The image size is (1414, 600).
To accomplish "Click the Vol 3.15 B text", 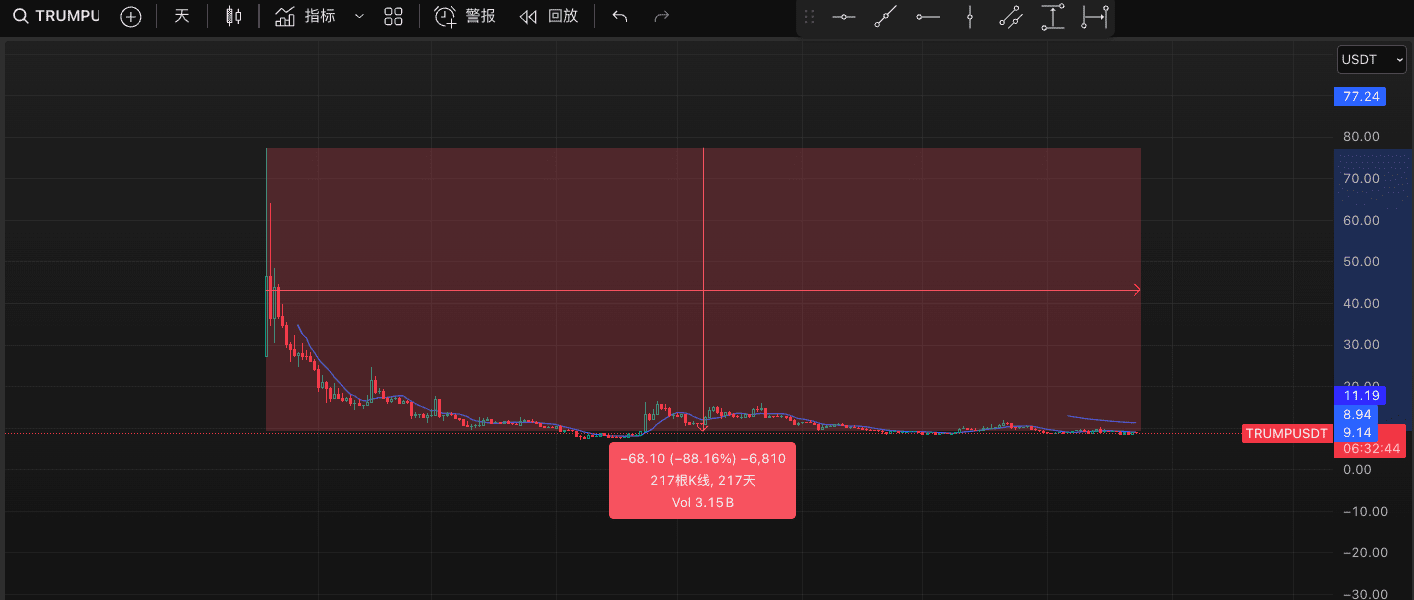I will (702, 502).
